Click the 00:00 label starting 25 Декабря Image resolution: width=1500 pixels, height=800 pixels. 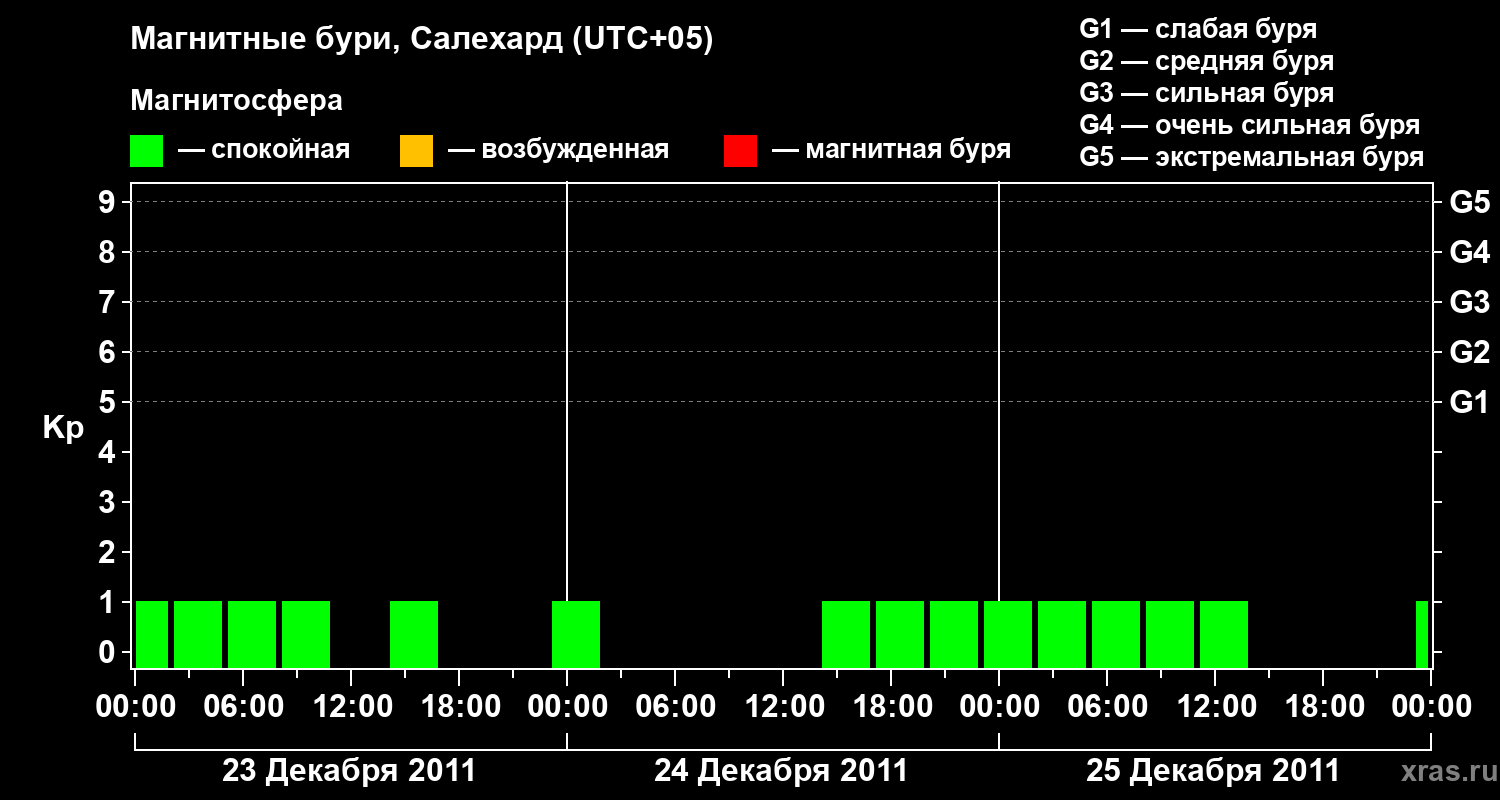[998, 707]
